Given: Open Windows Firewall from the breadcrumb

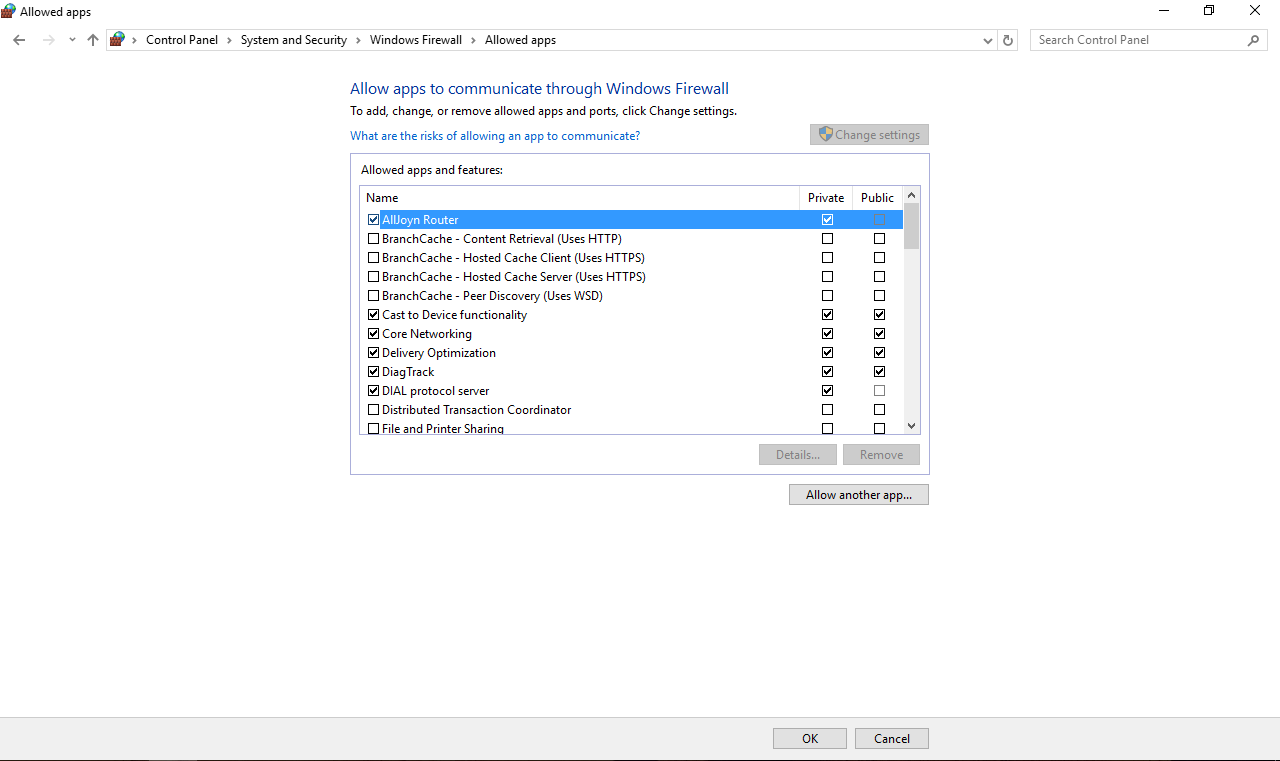Looking at the screenshot, I should point(416,40).
